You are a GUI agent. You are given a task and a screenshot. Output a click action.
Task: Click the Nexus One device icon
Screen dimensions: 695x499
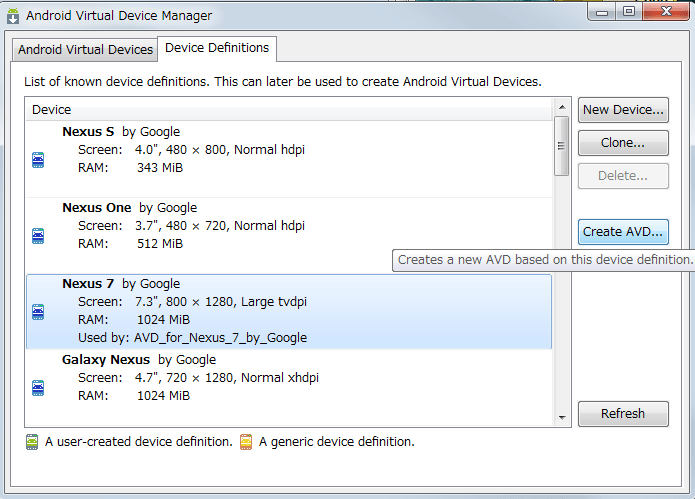point(38,236)
